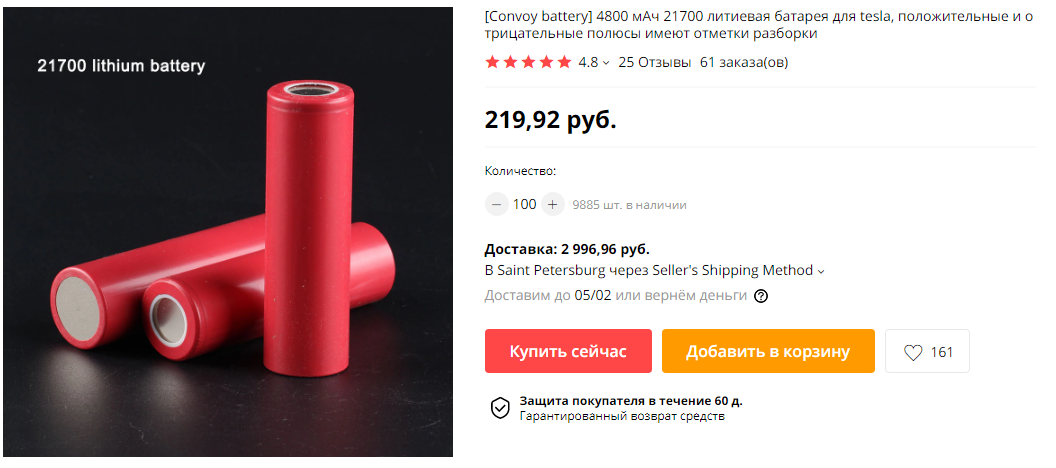Click the Добавить в корзину button
Viewport: 1056px width, 468px height.
pyautogui.click(x=768, y=351)
